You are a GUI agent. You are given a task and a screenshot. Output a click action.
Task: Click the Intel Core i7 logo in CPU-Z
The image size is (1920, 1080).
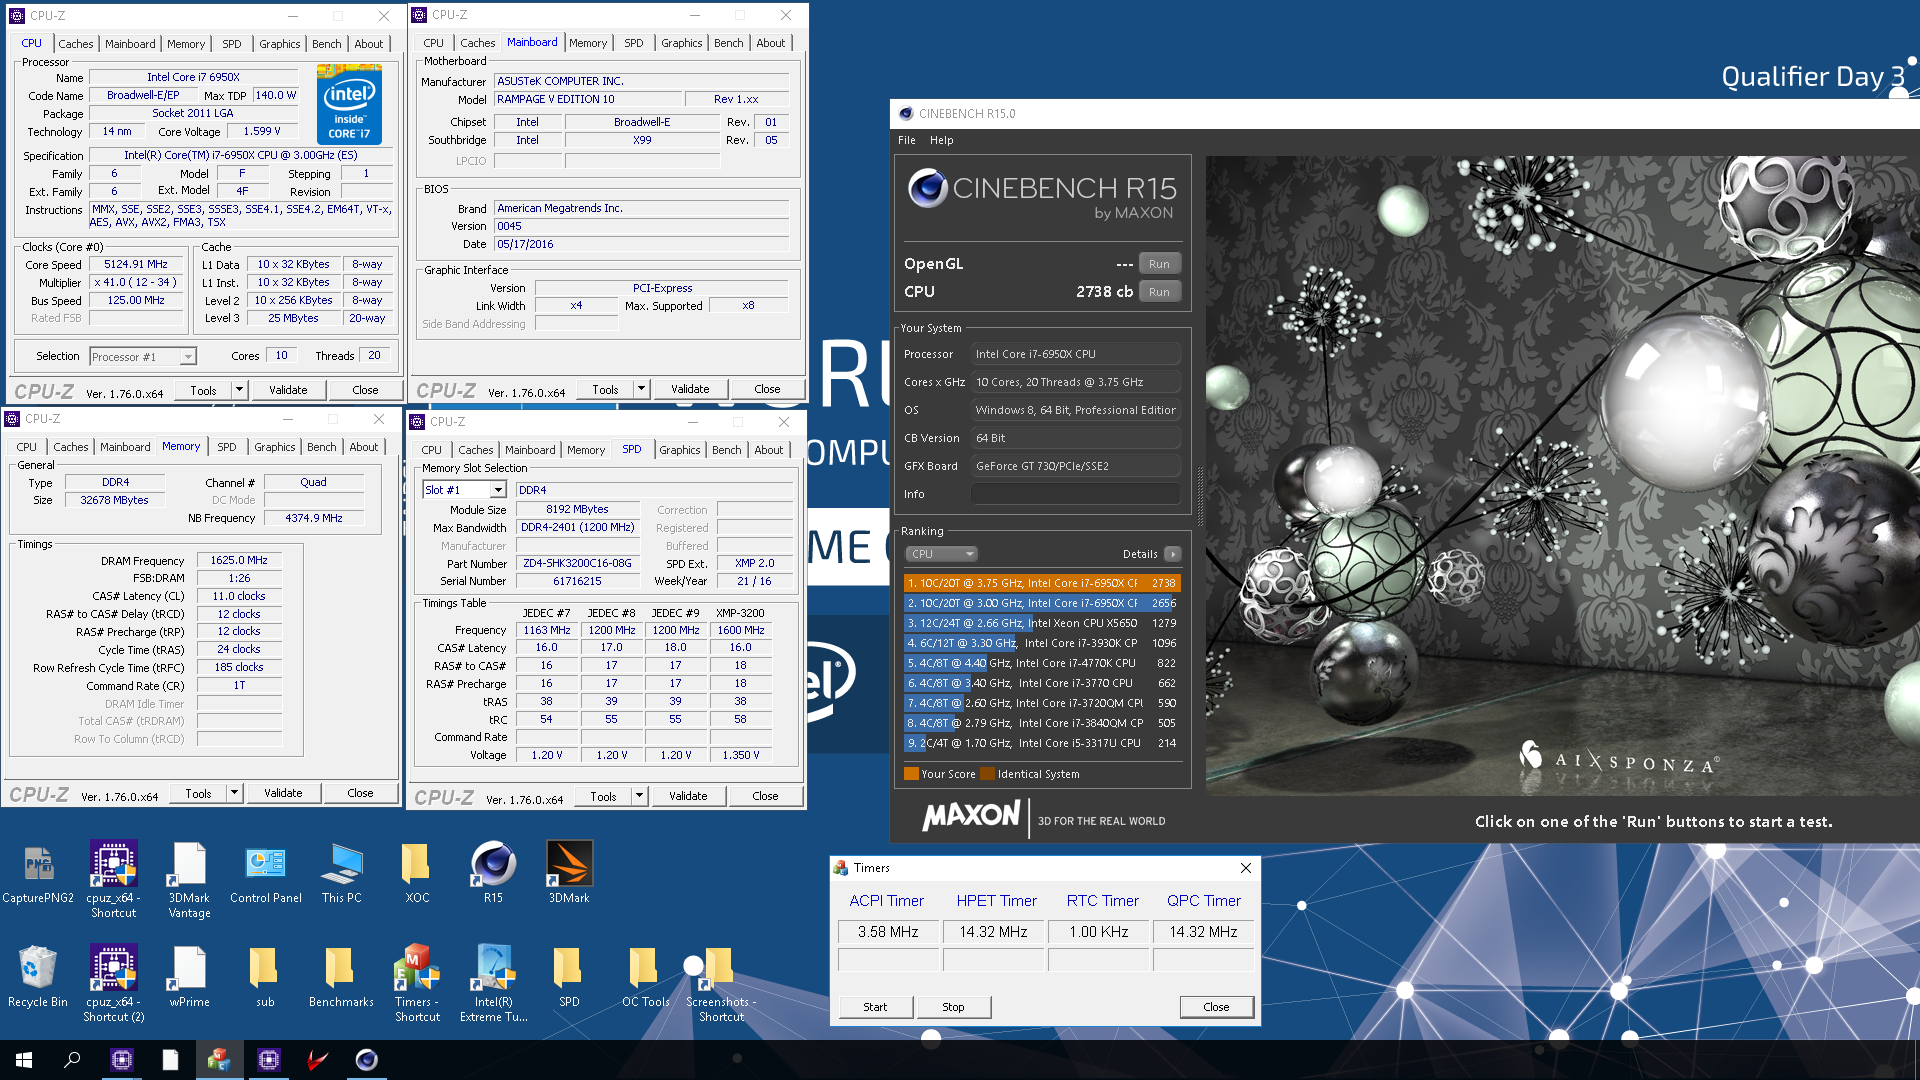coord(349,104)
